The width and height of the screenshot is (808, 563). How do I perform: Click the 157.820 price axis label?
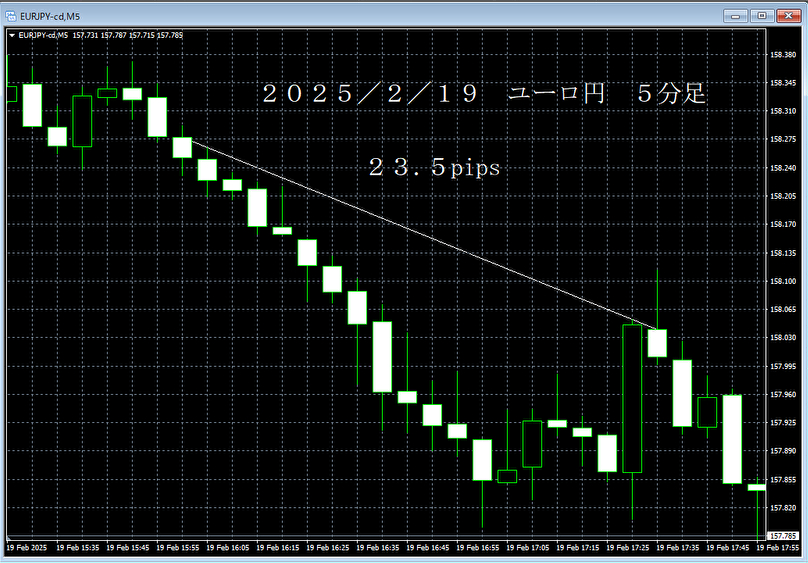(x=784, y=508)
